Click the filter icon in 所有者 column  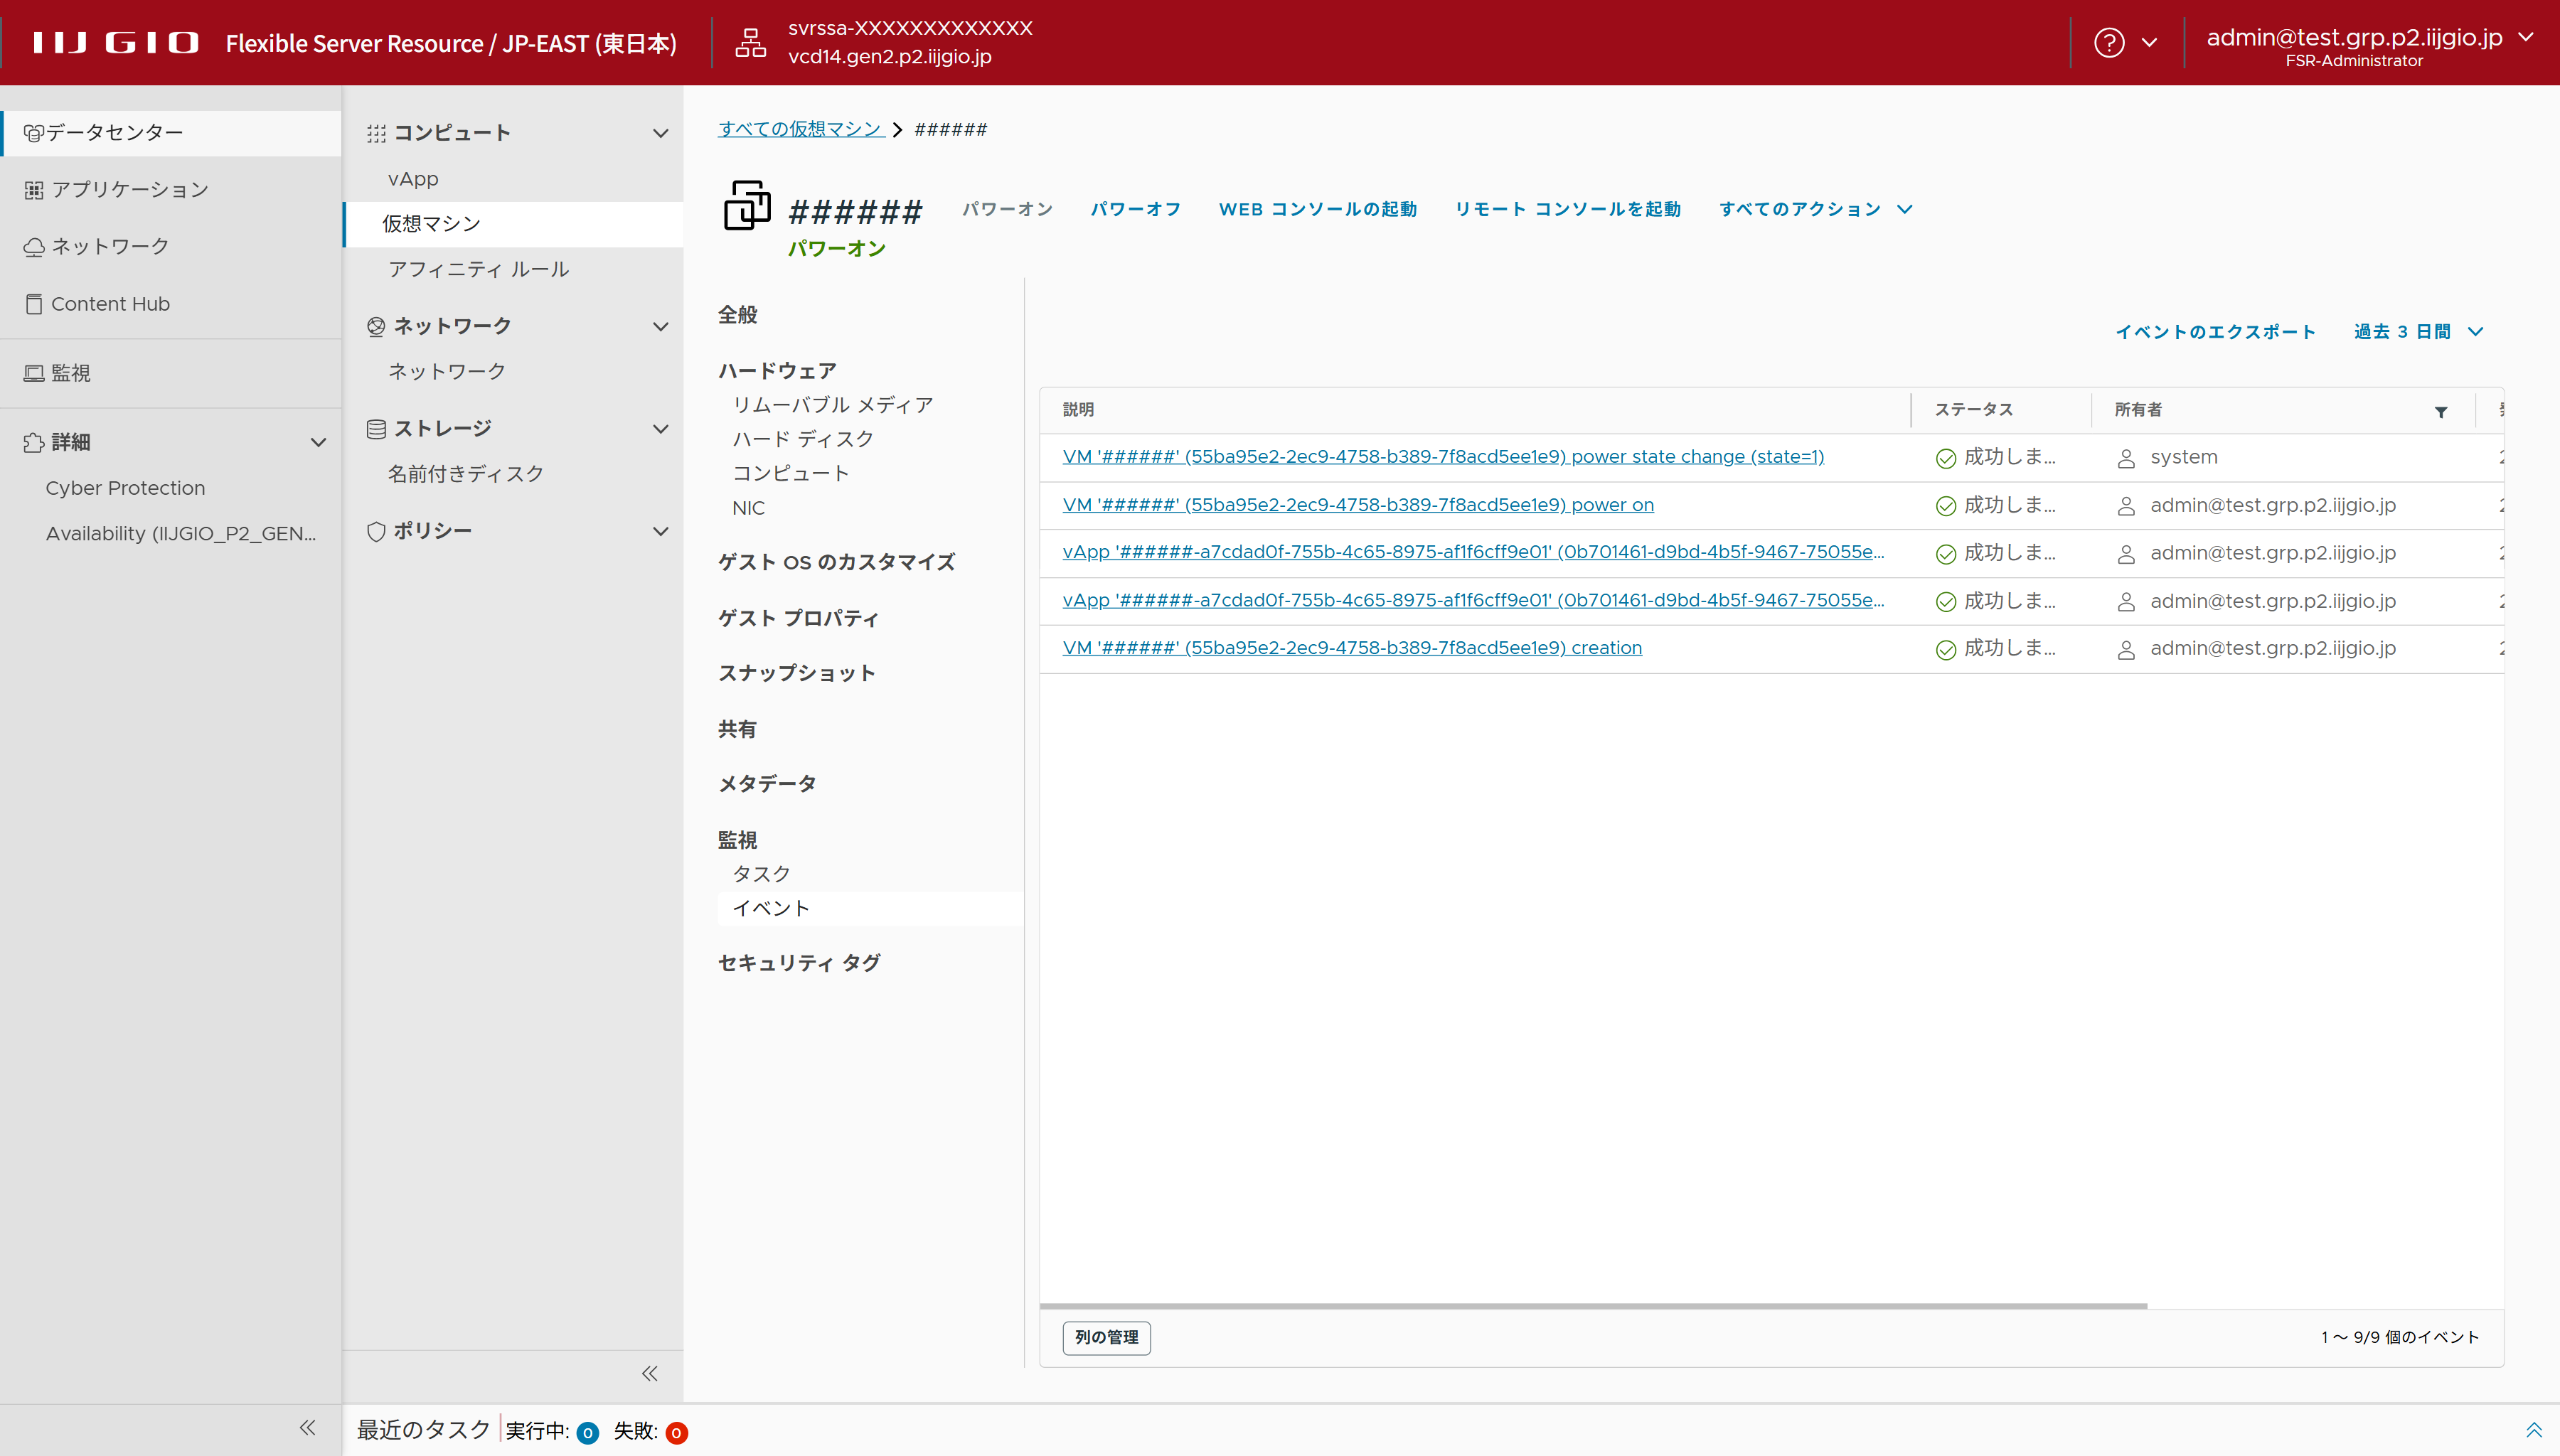point(2440,412)
